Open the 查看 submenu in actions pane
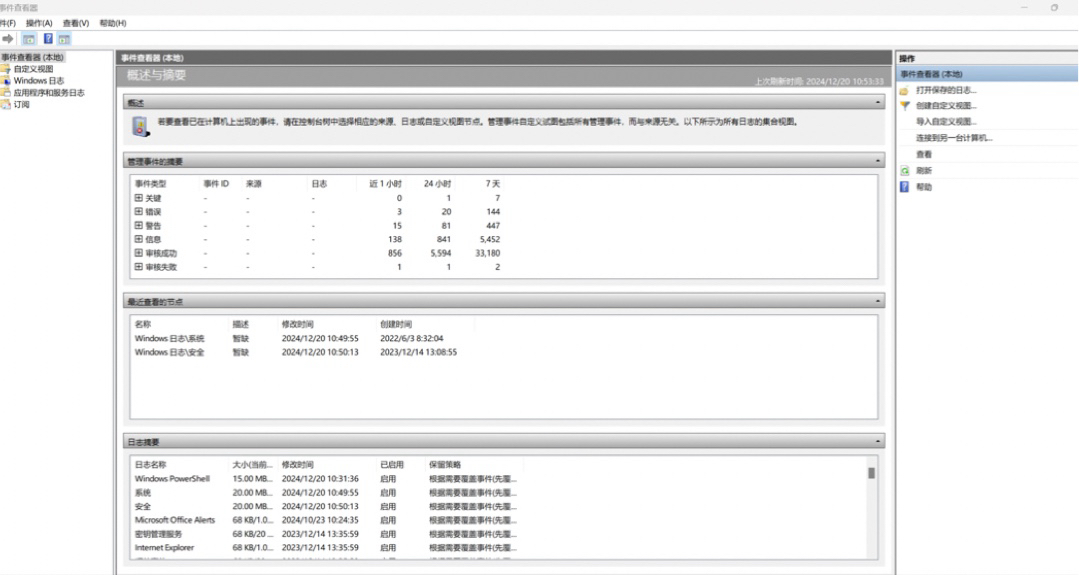The width and height of the screenshot is (1079, 575). tap(923, 155)
